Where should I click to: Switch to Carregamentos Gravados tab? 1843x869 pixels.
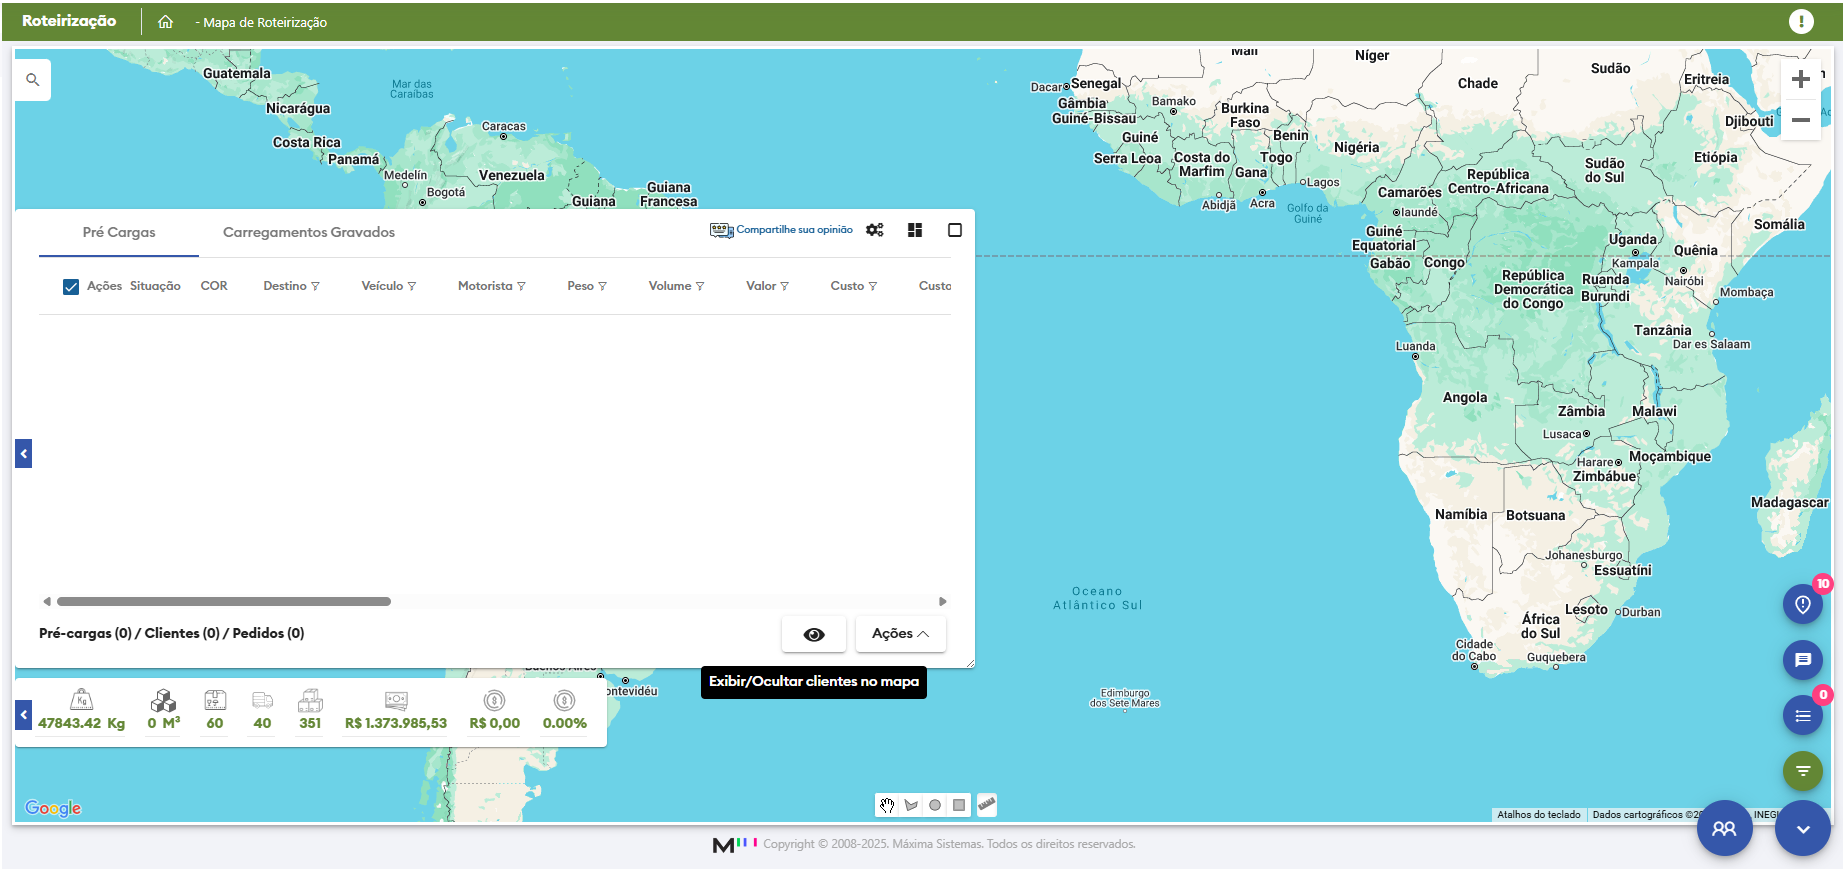pos(308,232)
